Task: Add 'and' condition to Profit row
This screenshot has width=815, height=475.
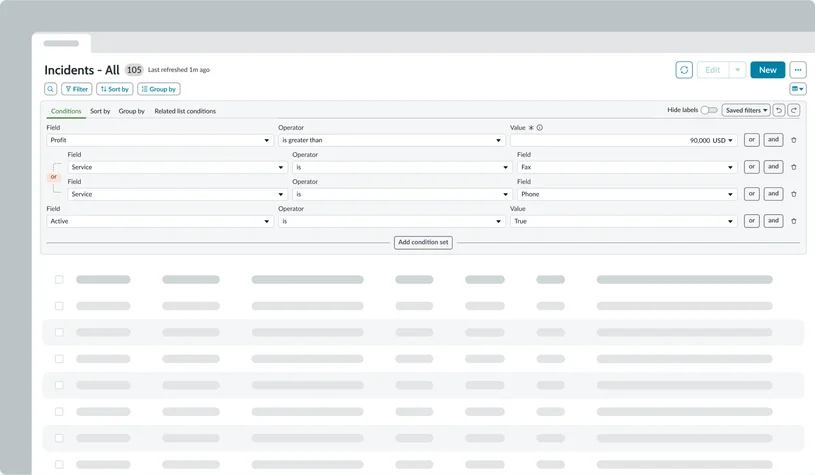Action: click(773, 140)
